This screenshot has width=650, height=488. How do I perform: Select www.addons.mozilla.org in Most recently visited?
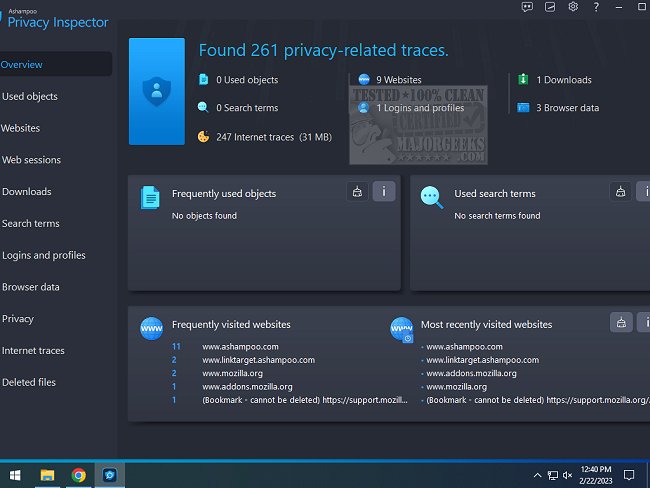471,373
